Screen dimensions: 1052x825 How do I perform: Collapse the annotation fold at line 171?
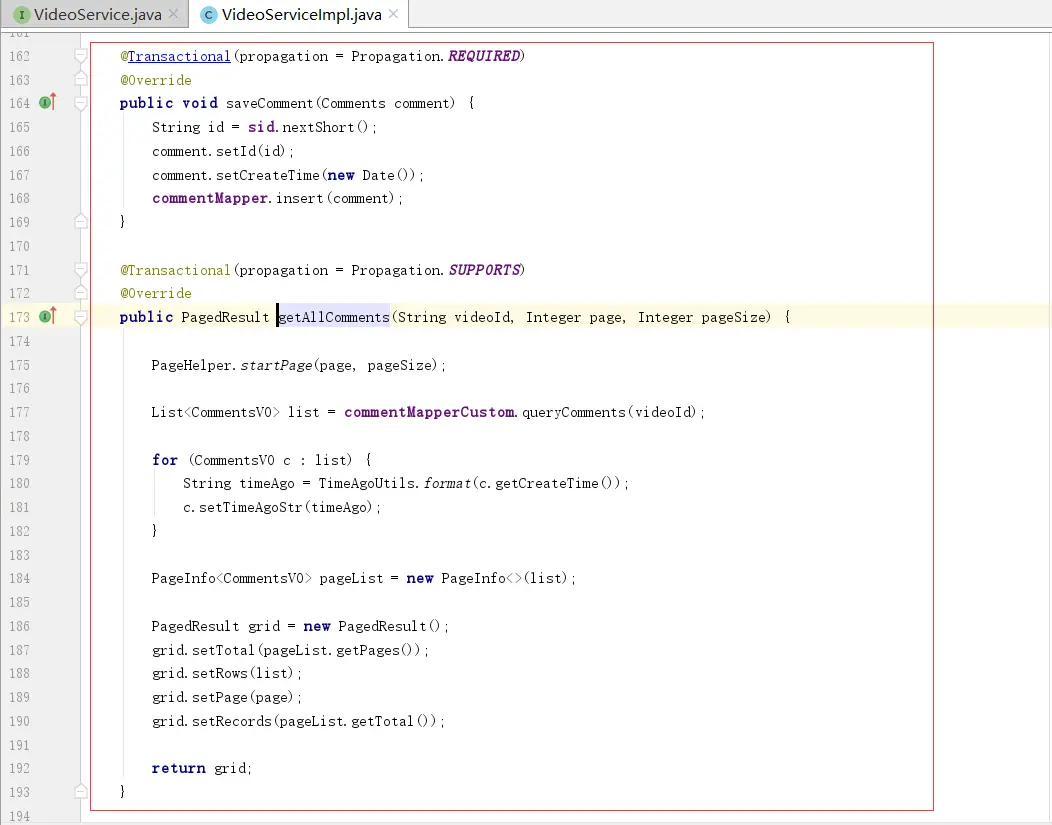tap(81, 270)
